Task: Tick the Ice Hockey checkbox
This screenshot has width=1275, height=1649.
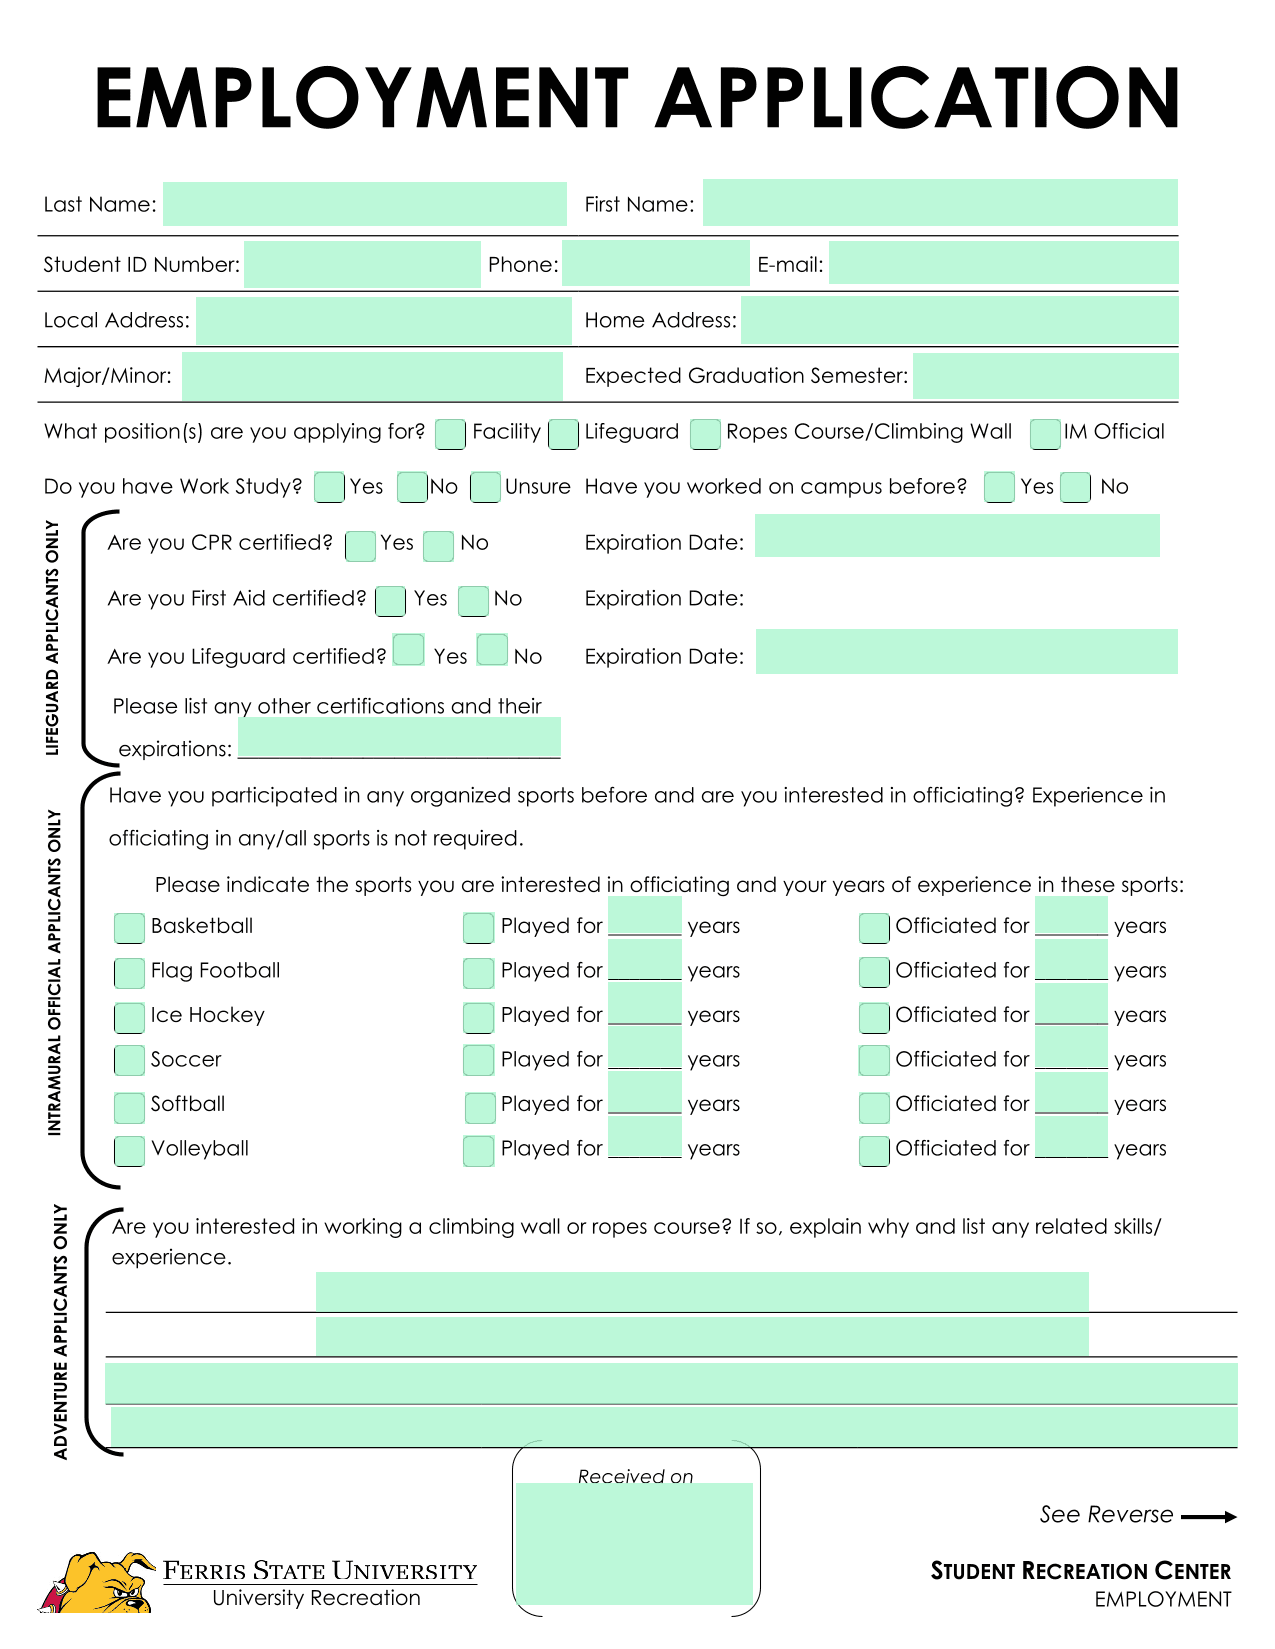Action: (129, 1018)
